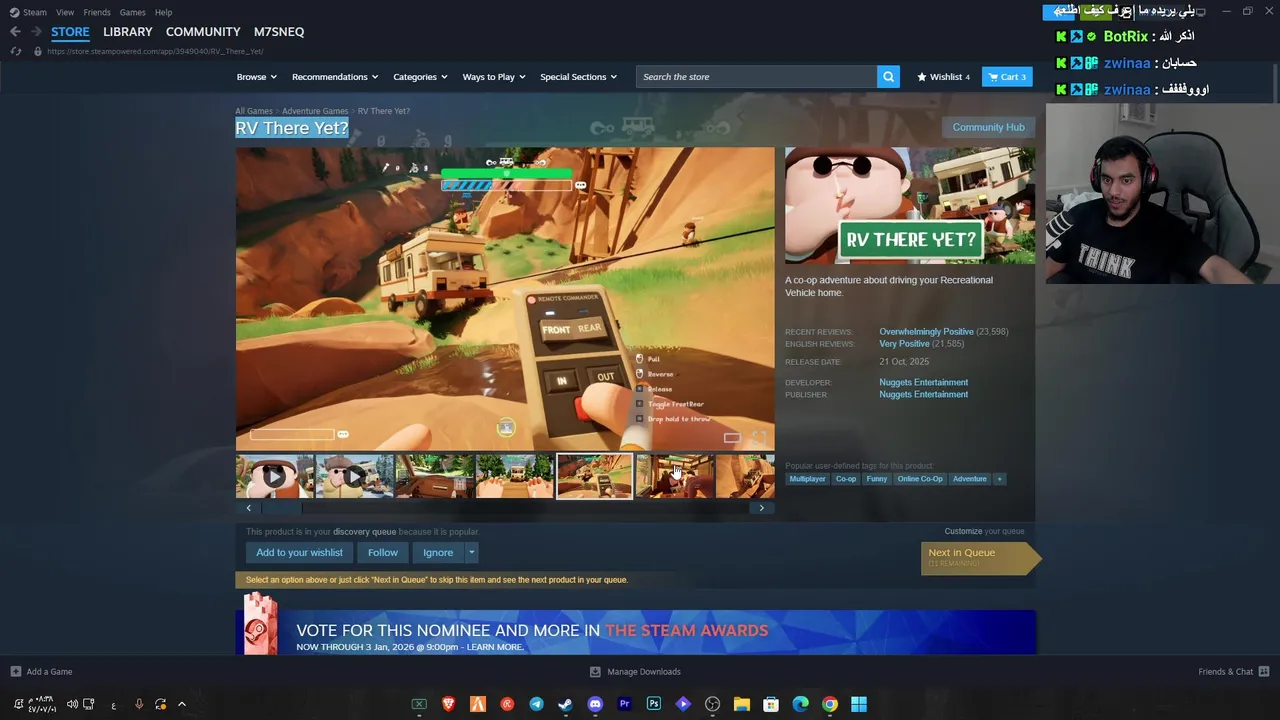1280x720 pixels.
Task: Open the Friends menu
Action: point(97,12)
